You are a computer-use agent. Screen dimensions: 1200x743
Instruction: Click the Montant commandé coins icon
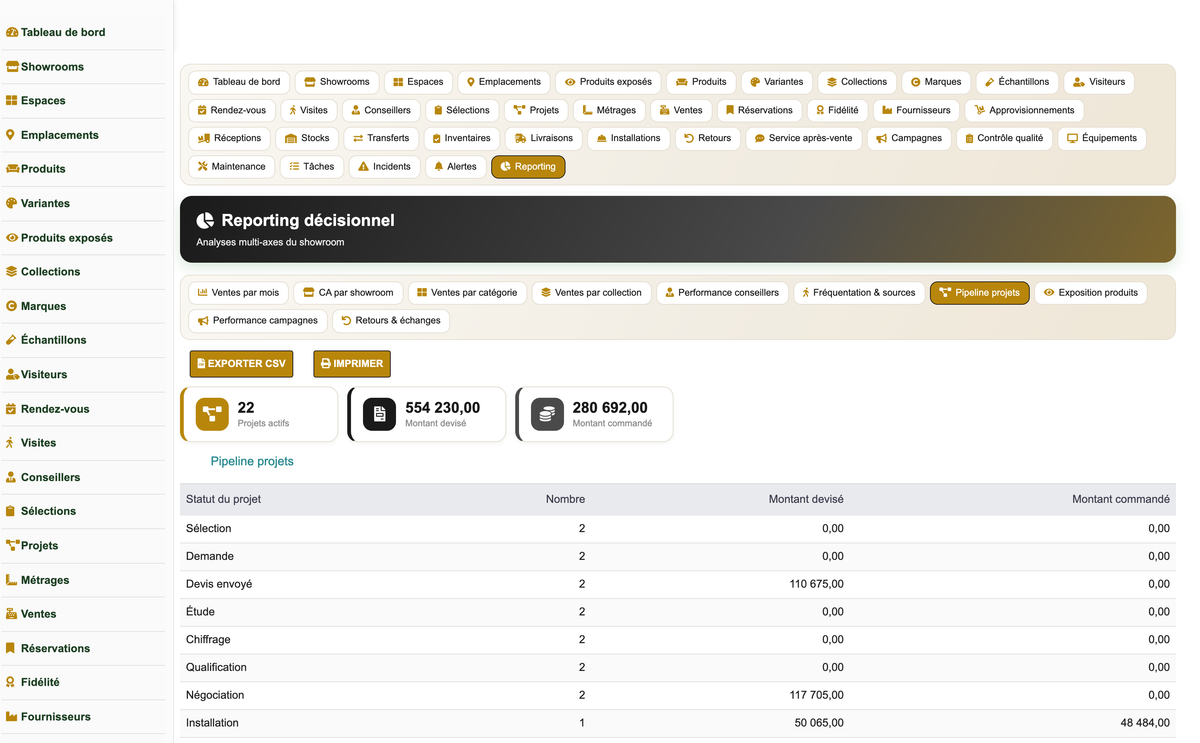(x=547, y=414)
